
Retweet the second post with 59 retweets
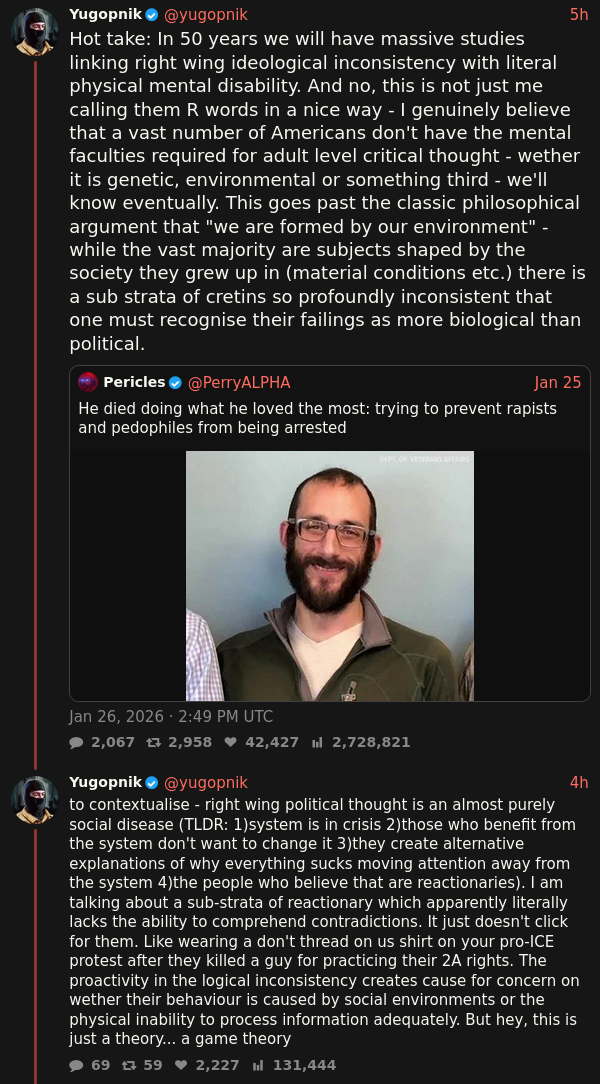click(x=129, y=1065)
